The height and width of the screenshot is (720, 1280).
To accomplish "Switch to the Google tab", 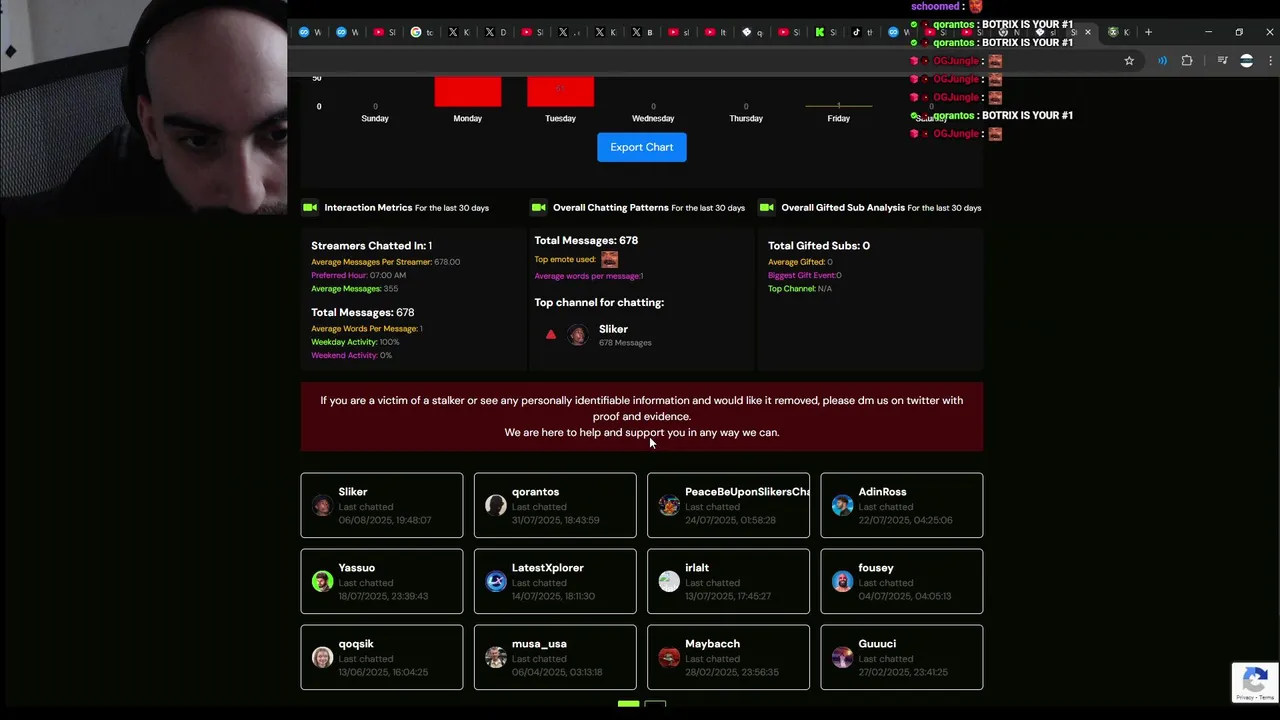I will 421,32.
